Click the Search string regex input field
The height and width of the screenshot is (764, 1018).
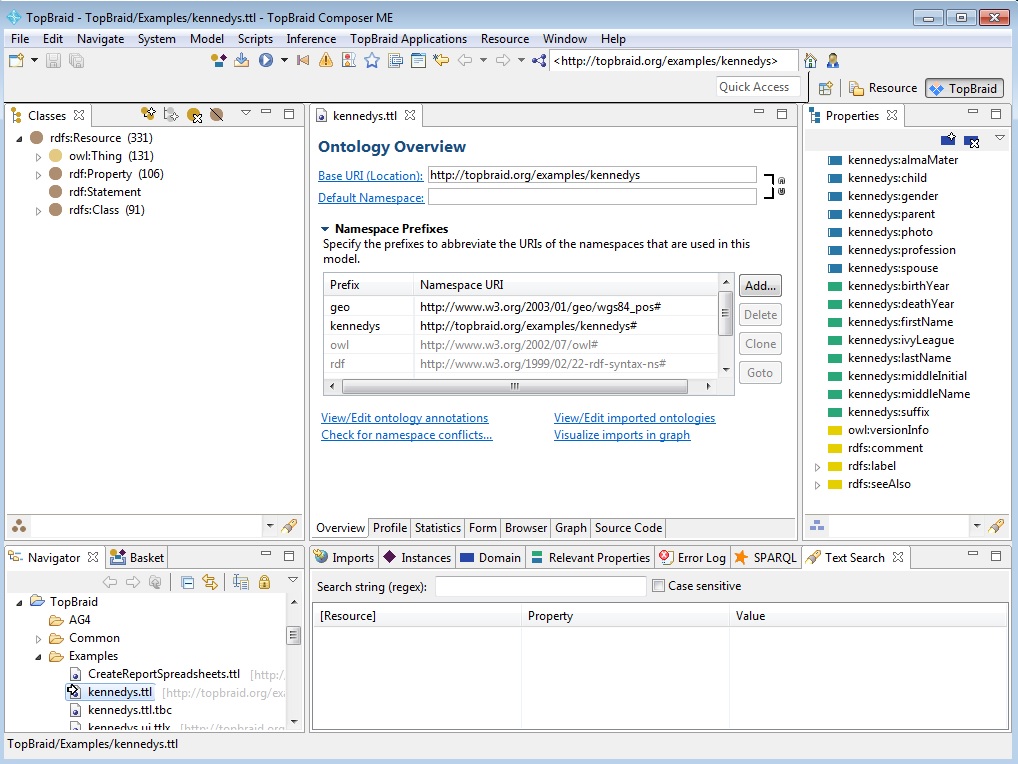point(540,586)
